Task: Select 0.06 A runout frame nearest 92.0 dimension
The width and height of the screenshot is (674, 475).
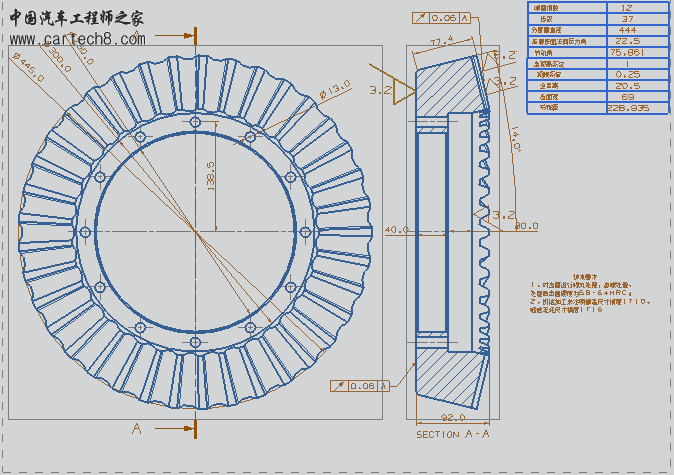Action: click(359, 386)
